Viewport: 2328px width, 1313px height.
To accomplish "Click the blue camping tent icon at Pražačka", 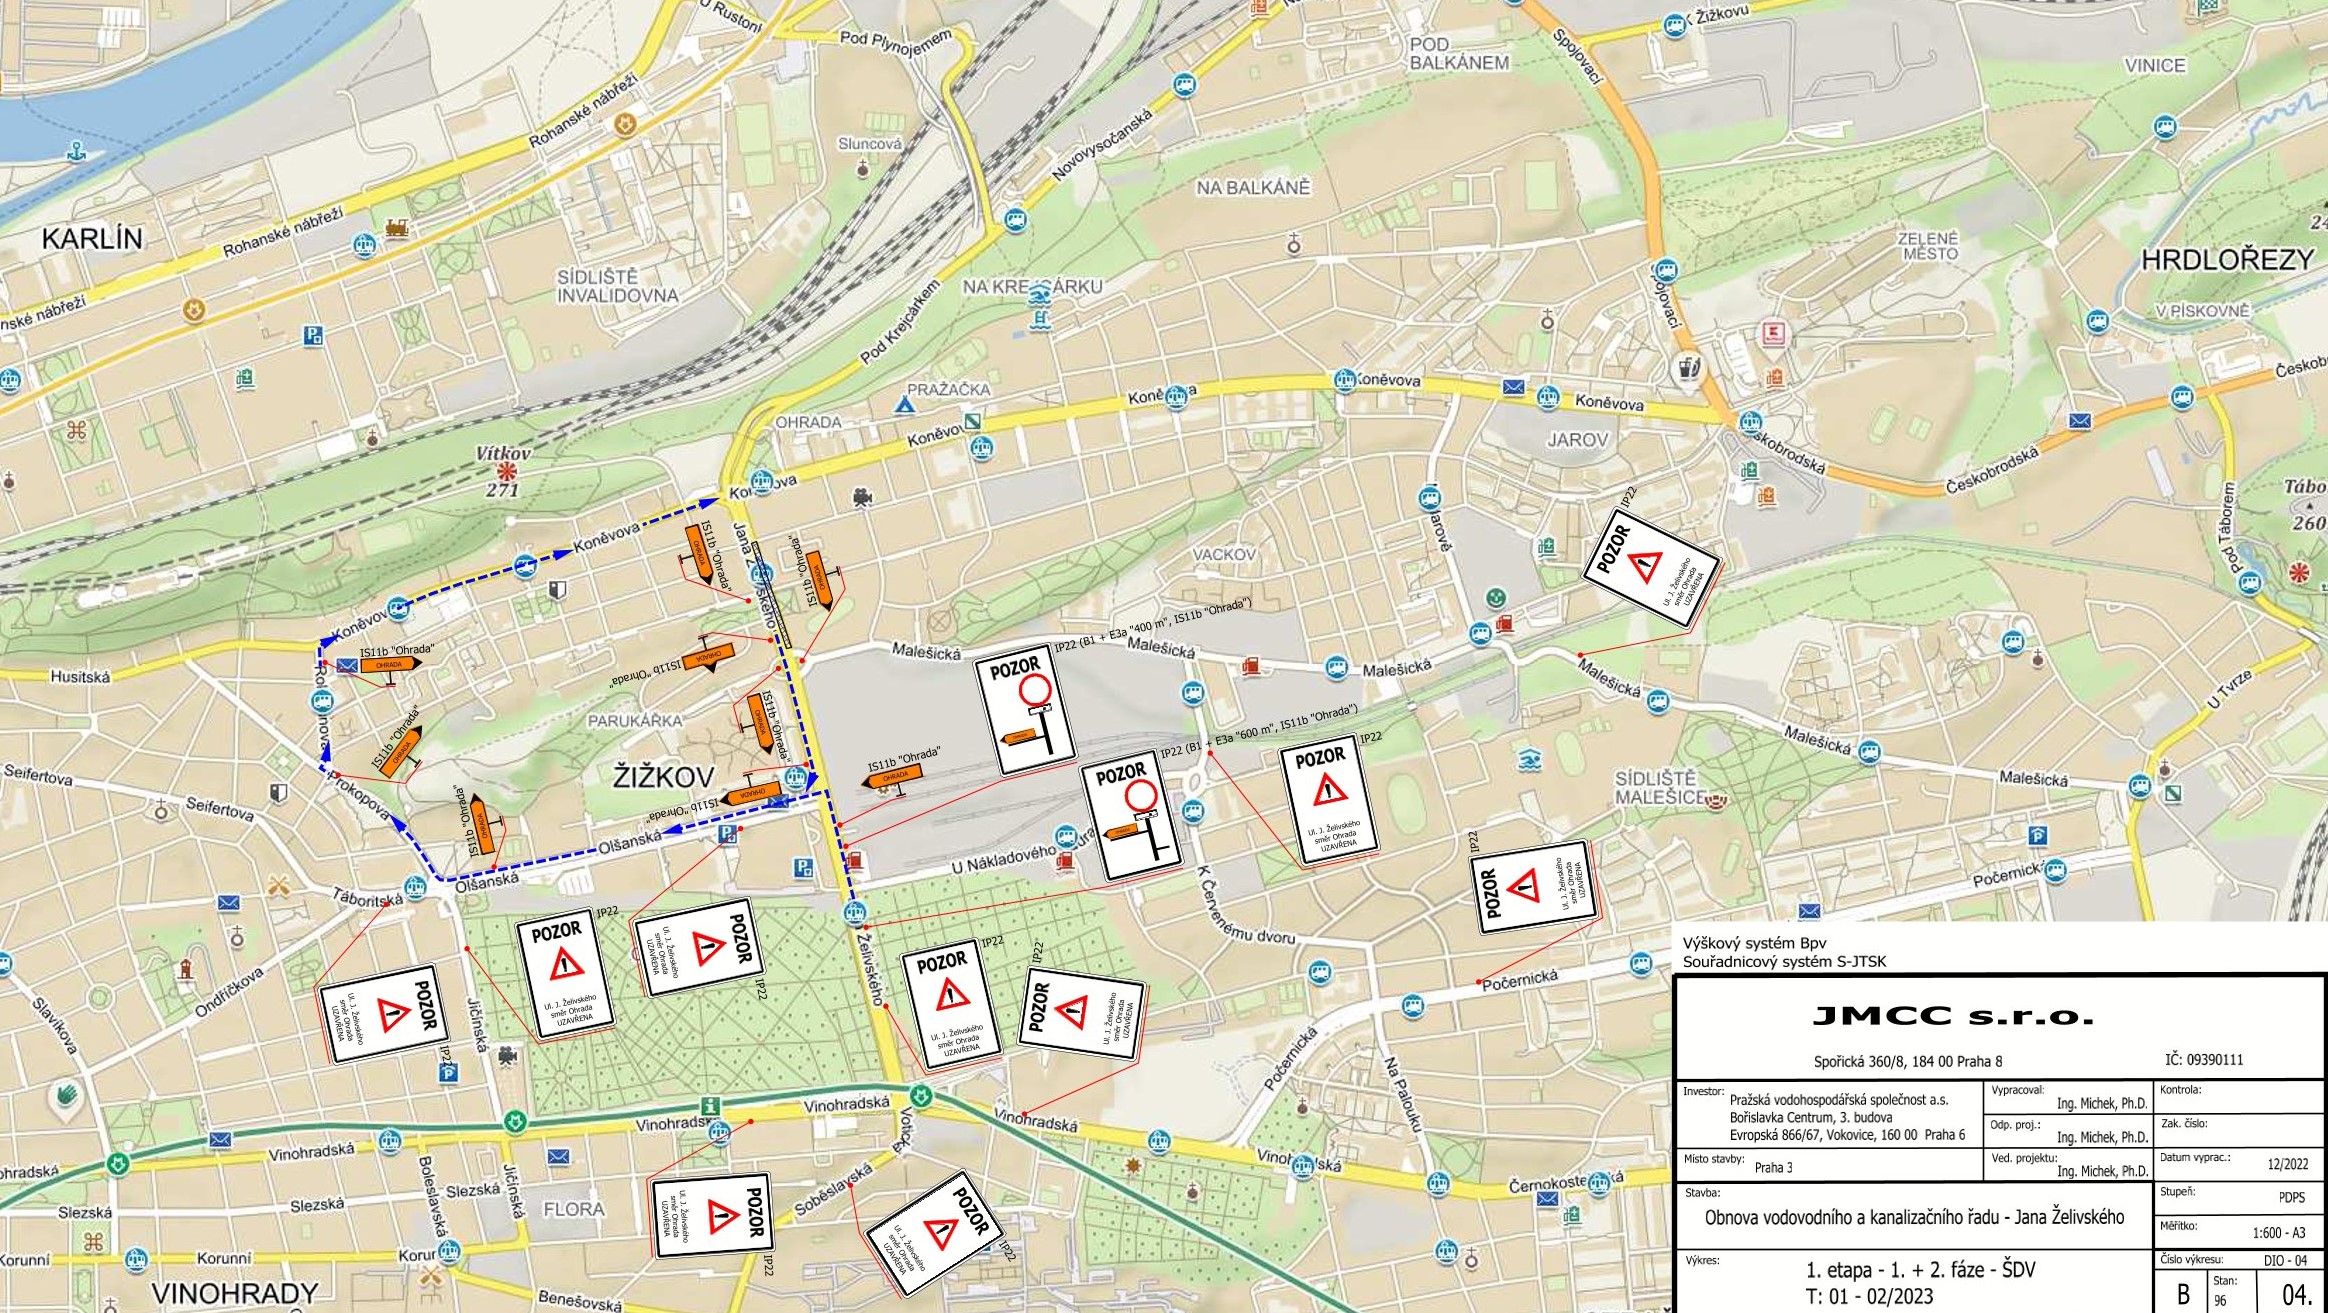I will (x=904, y=404).
